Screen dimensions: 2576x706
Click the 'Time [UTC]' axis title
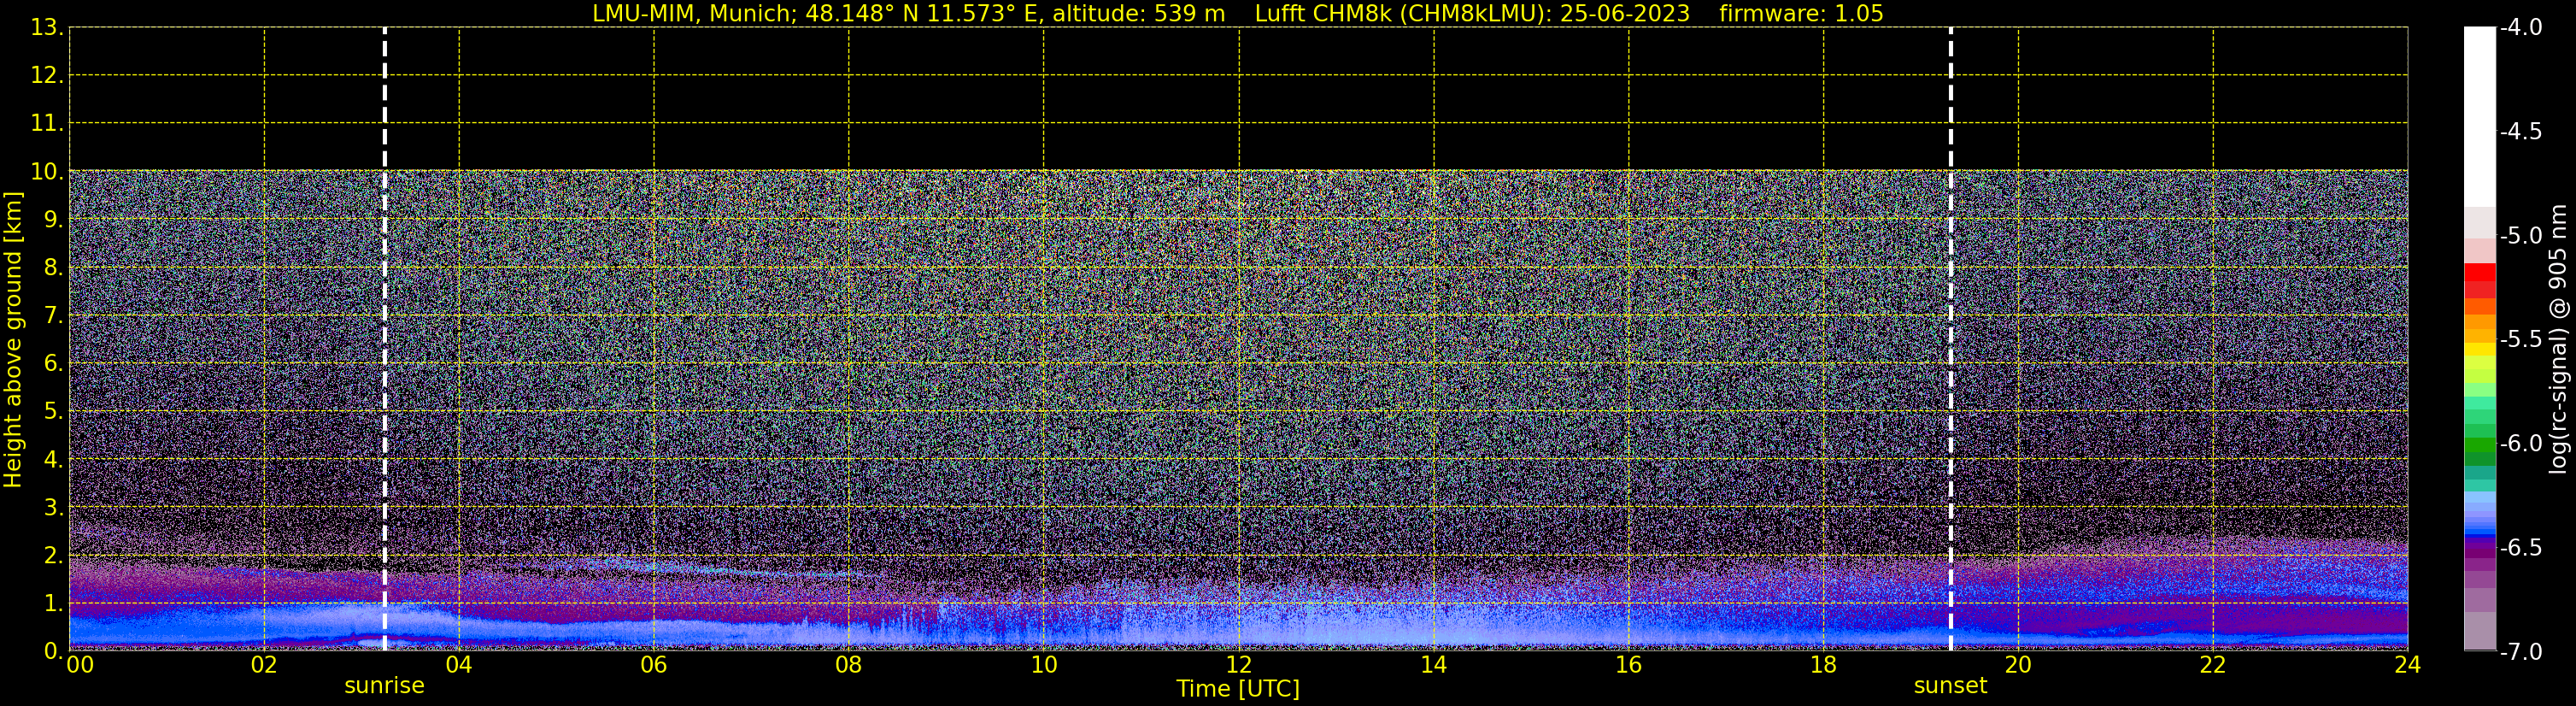click(1238, 689)
